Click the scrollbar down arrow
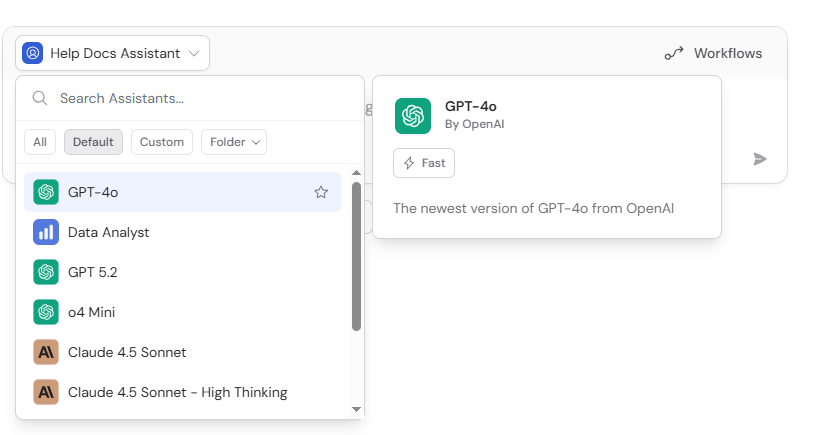 tap(356, 409)
